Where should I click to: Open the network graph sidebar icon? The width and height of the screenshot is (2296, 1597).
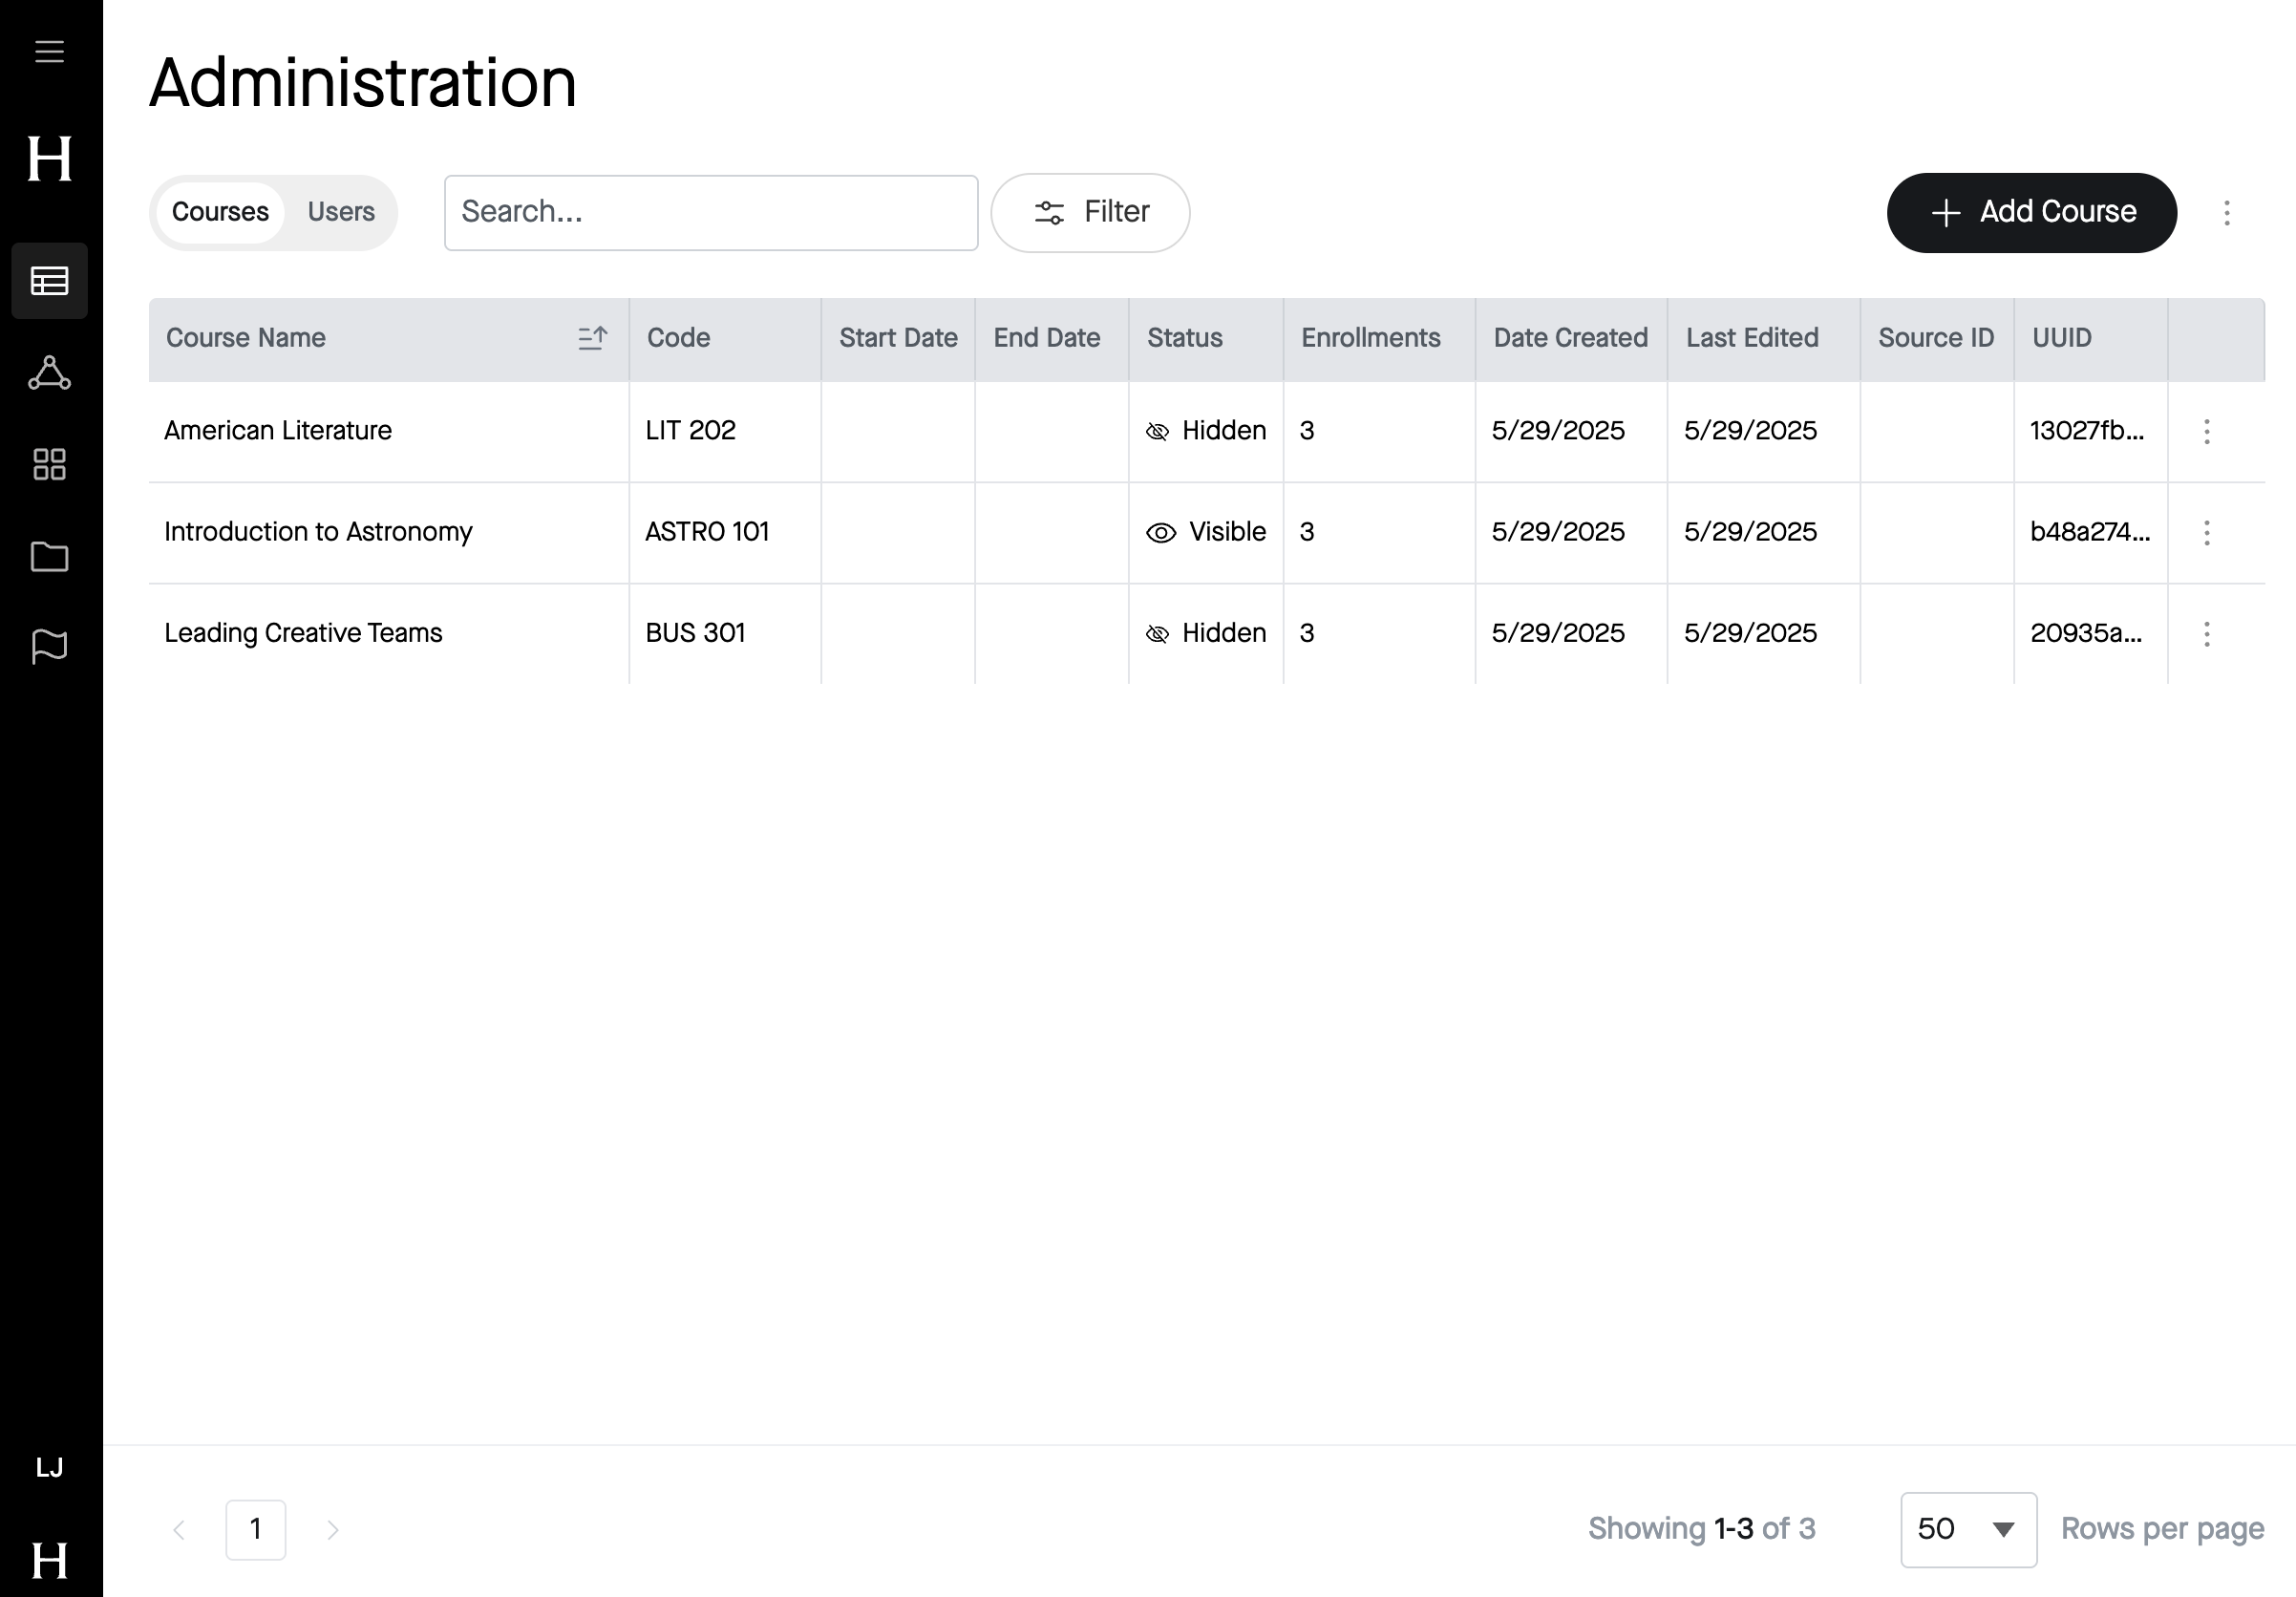click(x=49, y=373)
